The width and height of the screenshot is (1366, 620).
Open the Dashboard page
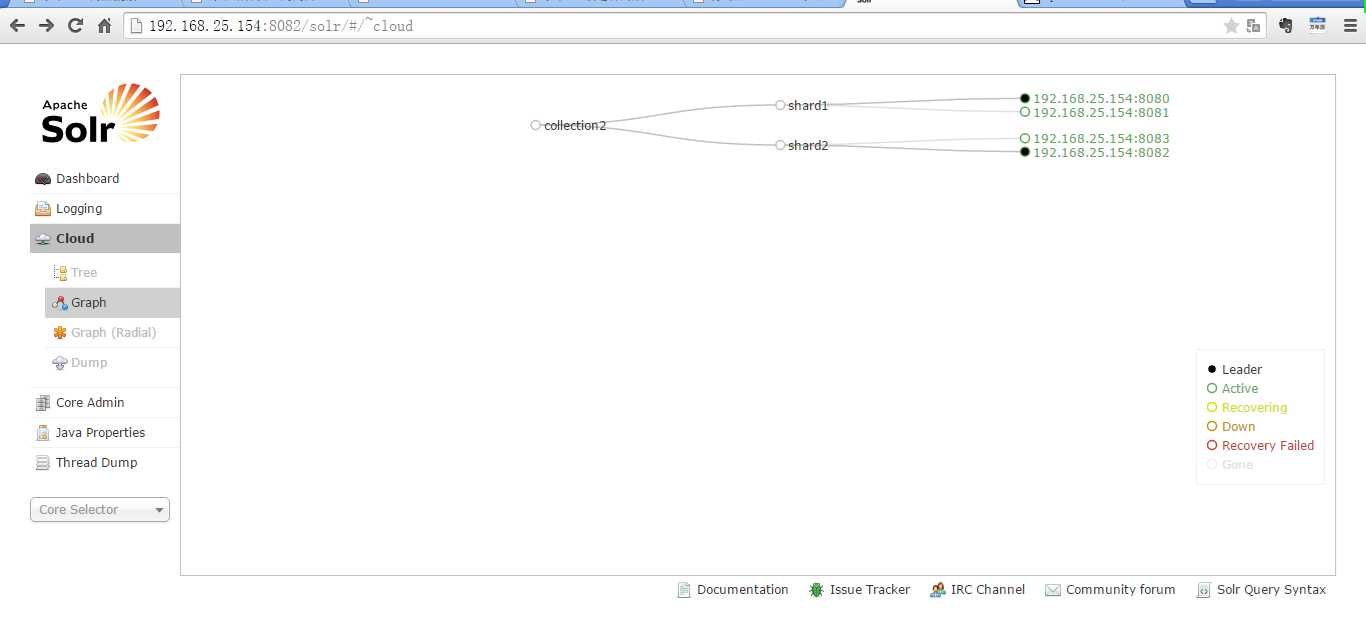point(105,179)
